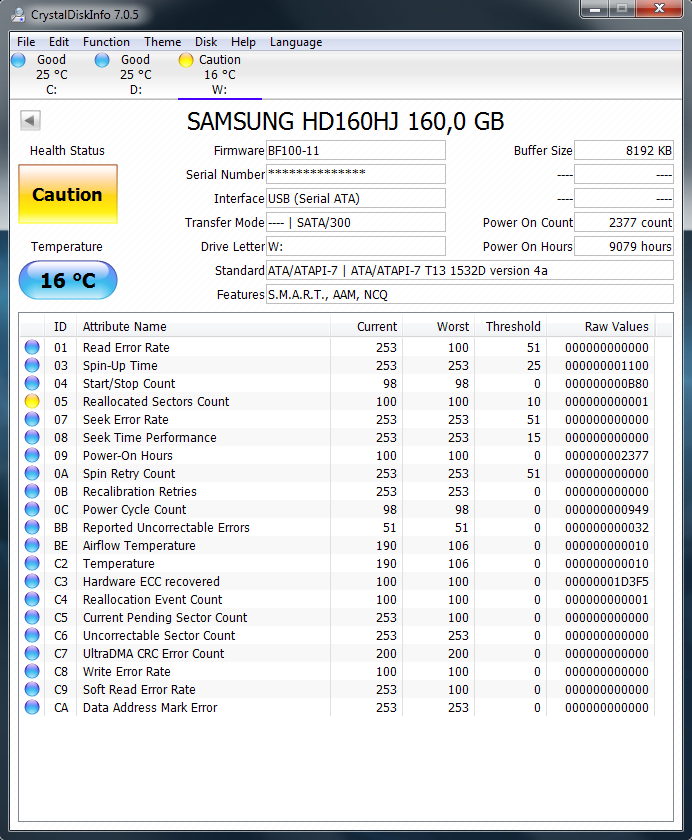Open the Theme menu
The image size is (692, 840).
point(162,42)
